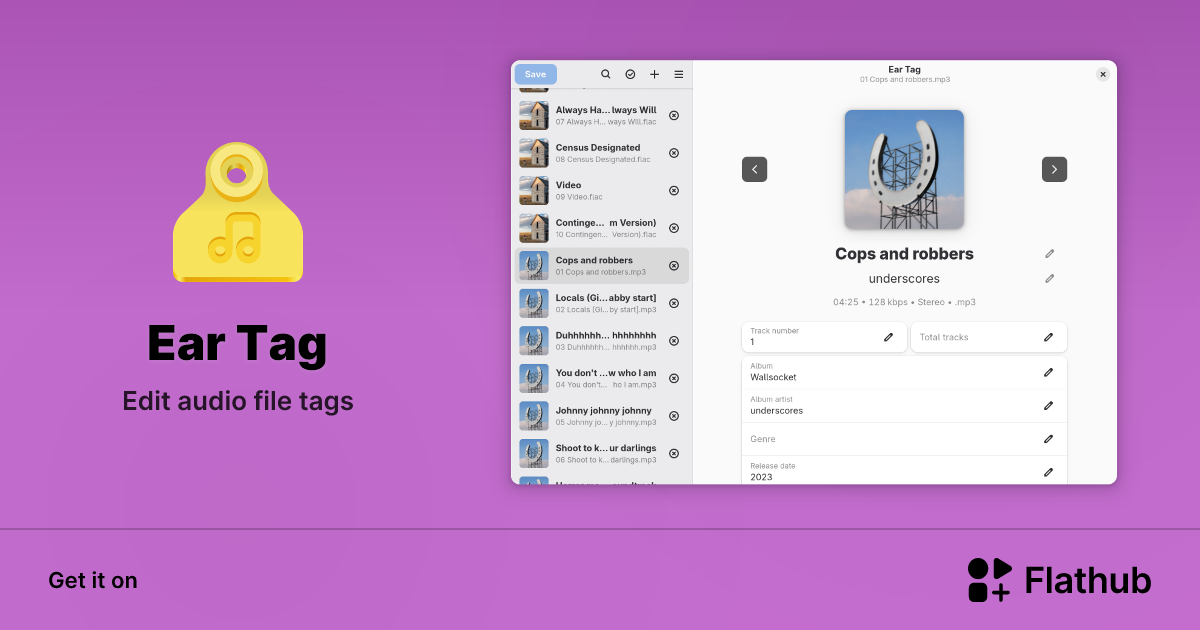The image size is (1200, 630).
Task: Open the Flathub link
Action: tap(1060, 579)
